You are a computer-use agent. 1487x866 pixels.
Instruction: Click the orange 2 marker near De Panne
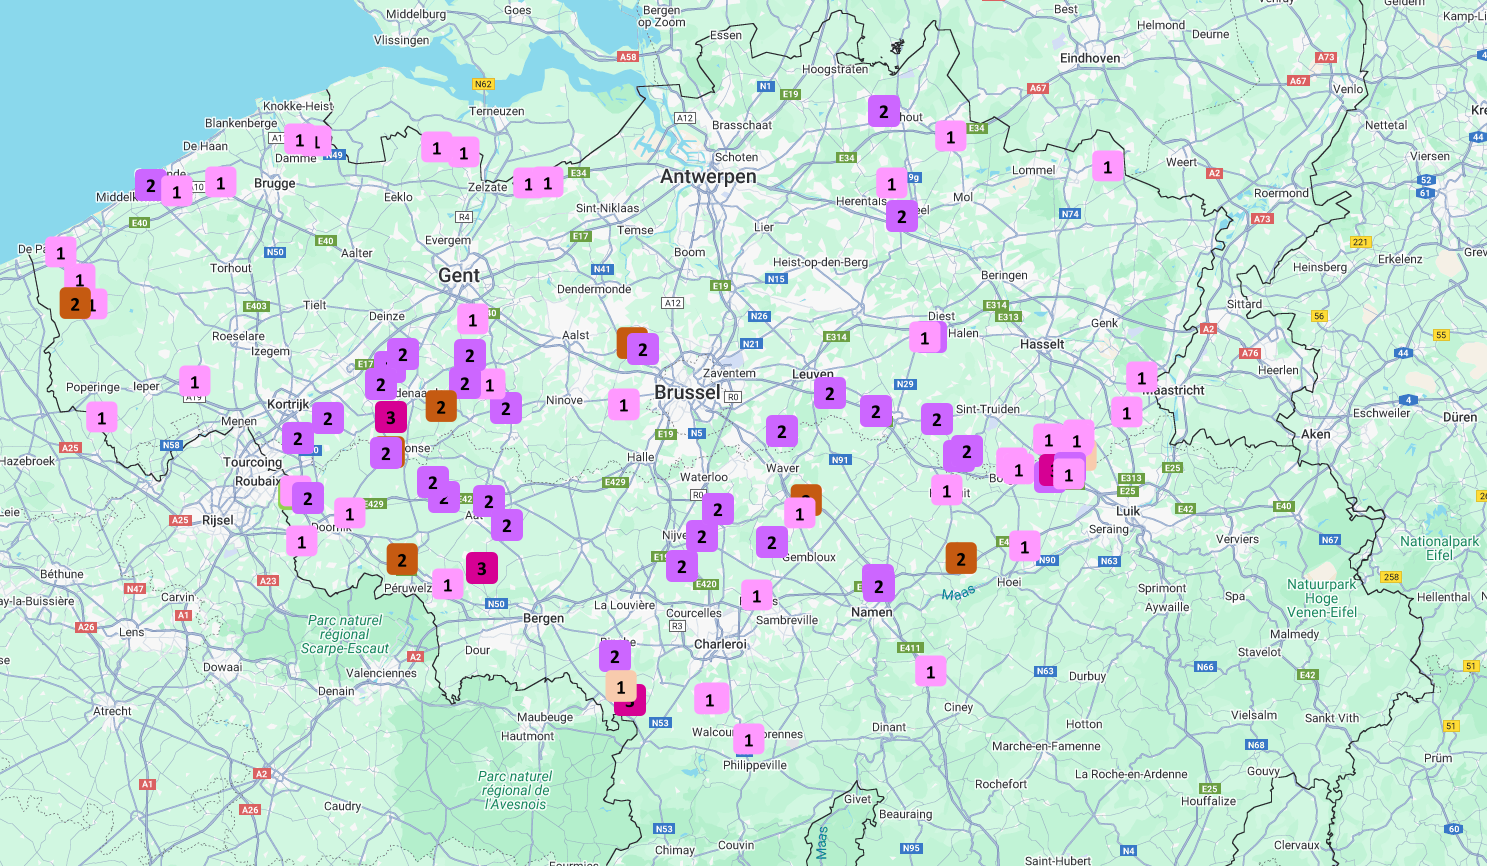[x=74, y=303]
